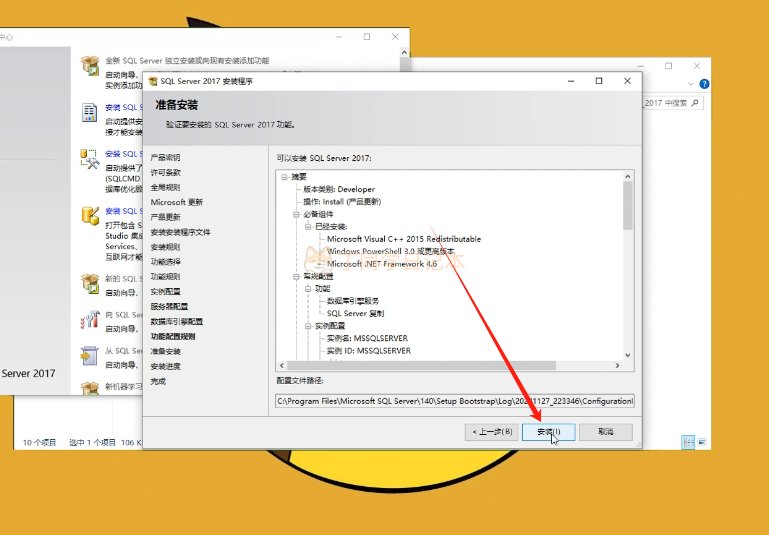Click Explorer status text '10 个项目'
Image resolution: width=769 pixels, height=535 pixels.
click(x=39, y=442)
